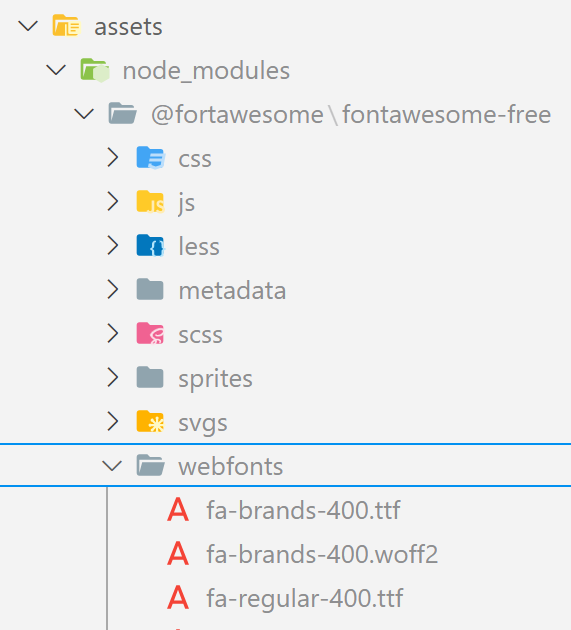Click the green node_modules folder icon
571x630 pixels.
point(95,70)
